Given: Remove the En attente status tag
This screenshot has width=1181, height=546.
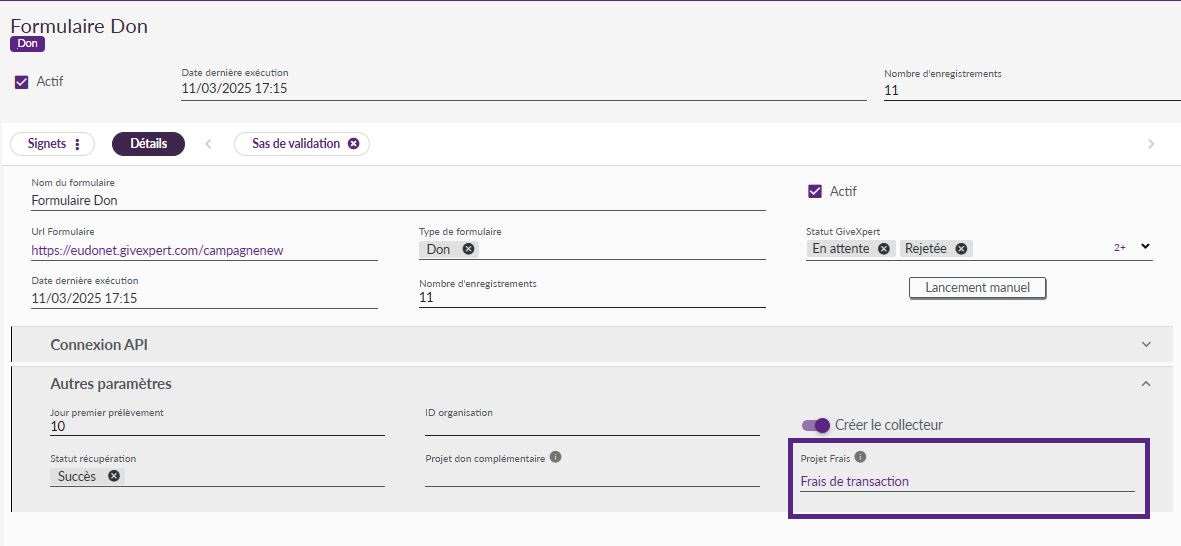Looking at the screenshot, I should (x=883, y=249).
